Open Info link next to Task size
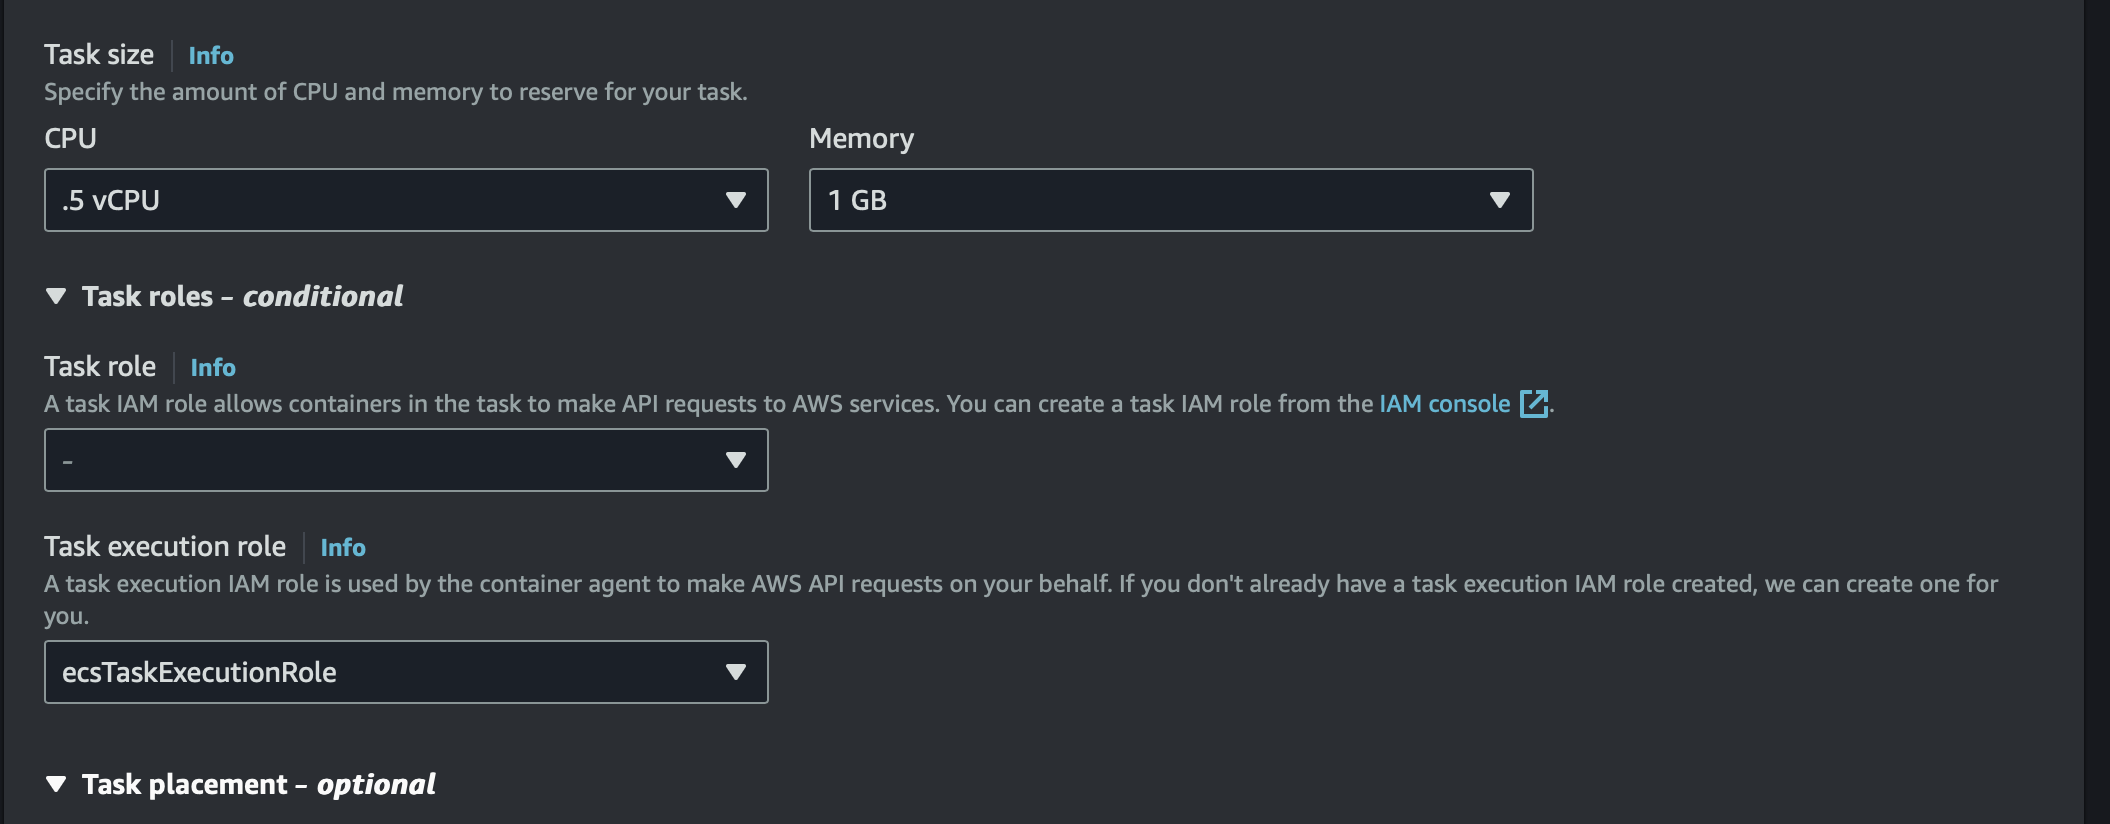 (x=211, y=56)
